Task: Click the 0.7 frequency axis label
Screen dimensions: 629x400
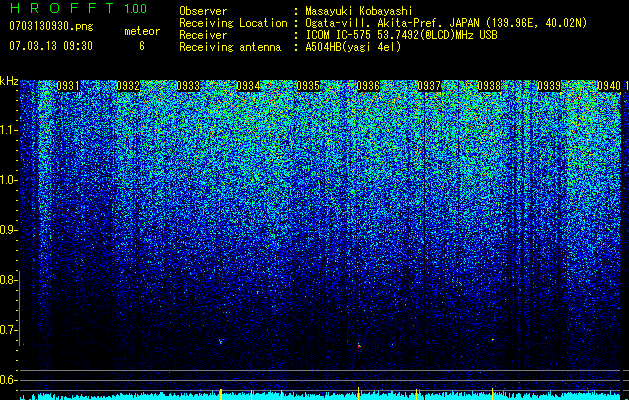Action: 8,330
